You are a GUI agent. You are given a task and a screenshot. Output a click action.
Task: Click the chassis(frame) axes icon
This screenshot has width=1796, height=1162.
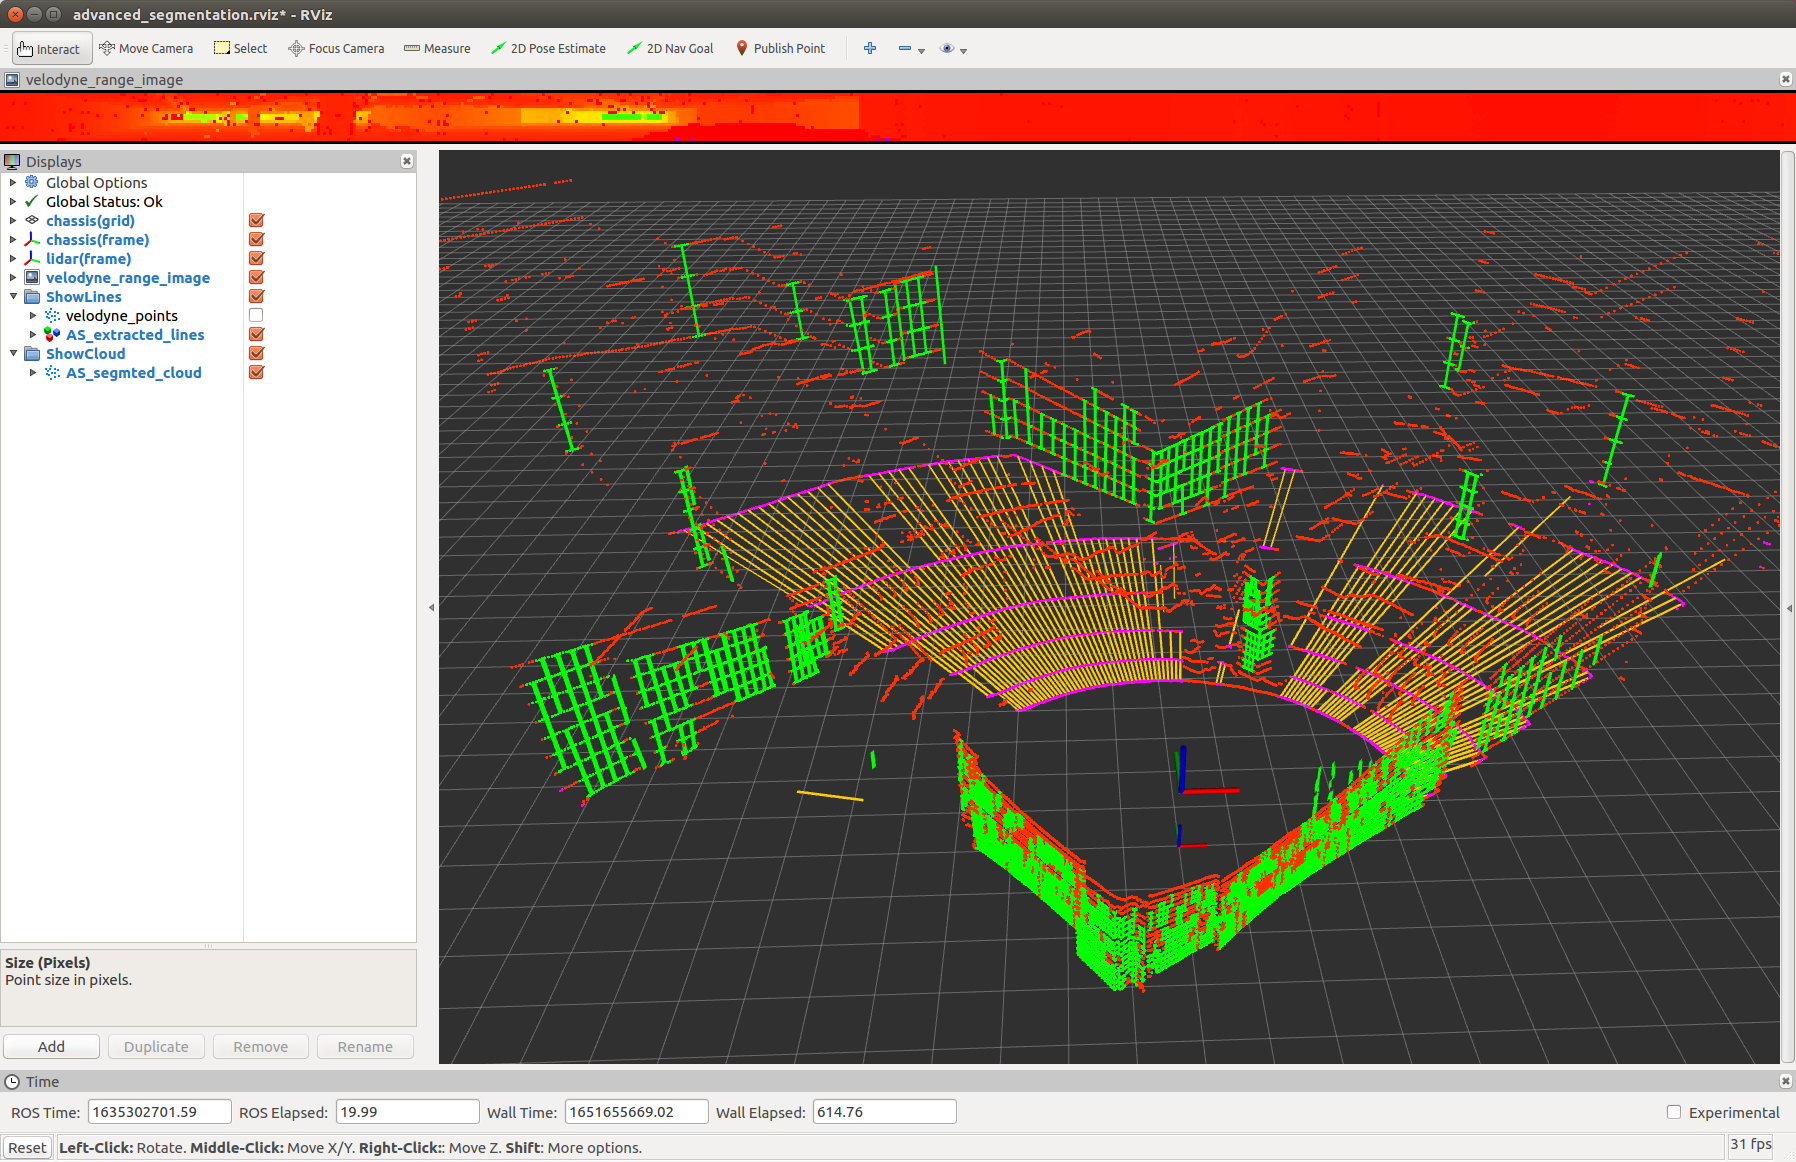(x=32, y=239)
